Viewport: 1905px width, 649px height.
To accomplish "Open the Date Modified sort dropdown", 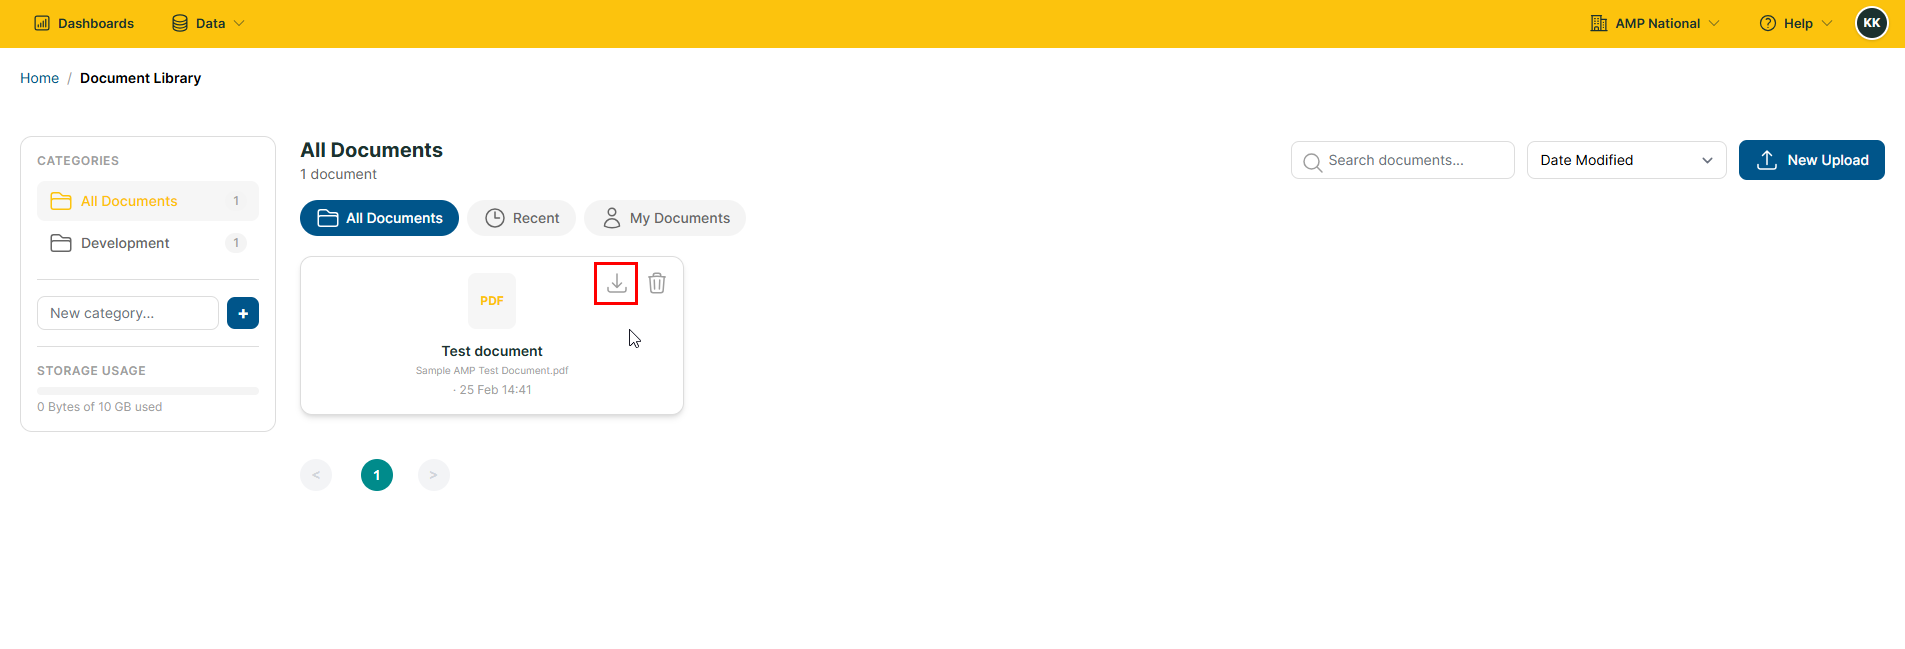I will pyautogui.click(x=1626, y=160).
